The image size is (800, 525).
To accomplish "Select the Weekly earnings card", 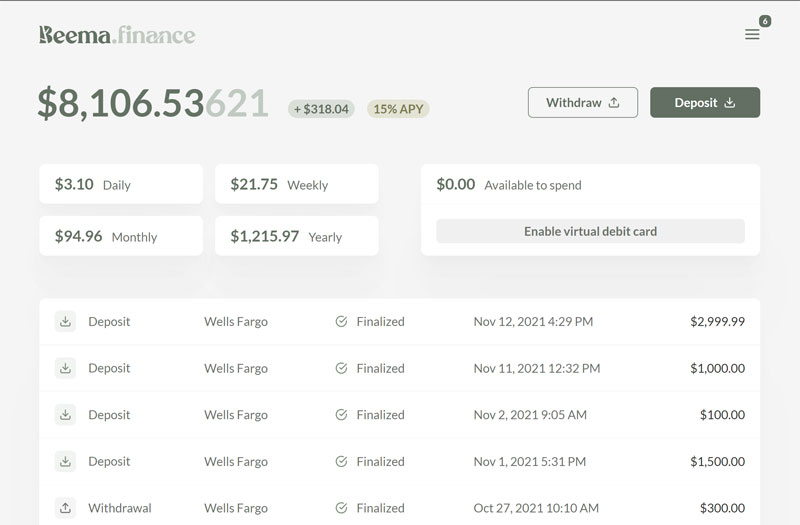I will [297, 184].
